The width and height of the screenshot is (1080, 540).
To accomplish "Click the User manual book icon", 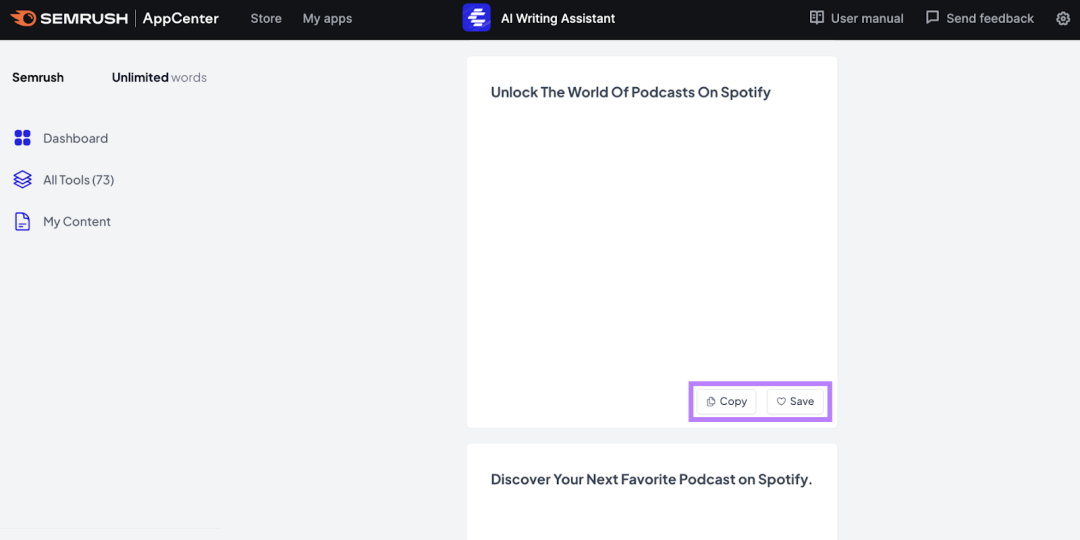I will (817, 18).
